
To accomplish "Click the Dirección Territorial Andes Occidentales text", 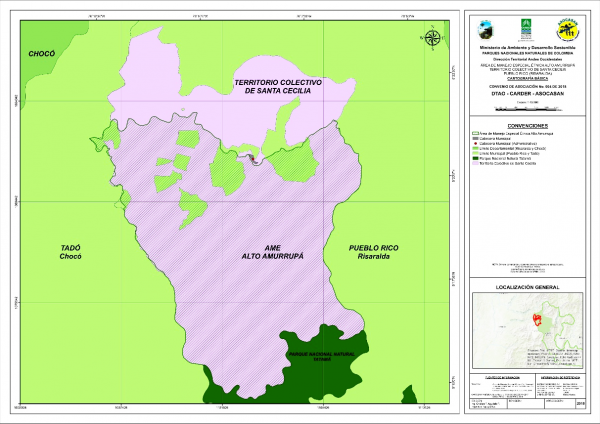I will (527, 60).
